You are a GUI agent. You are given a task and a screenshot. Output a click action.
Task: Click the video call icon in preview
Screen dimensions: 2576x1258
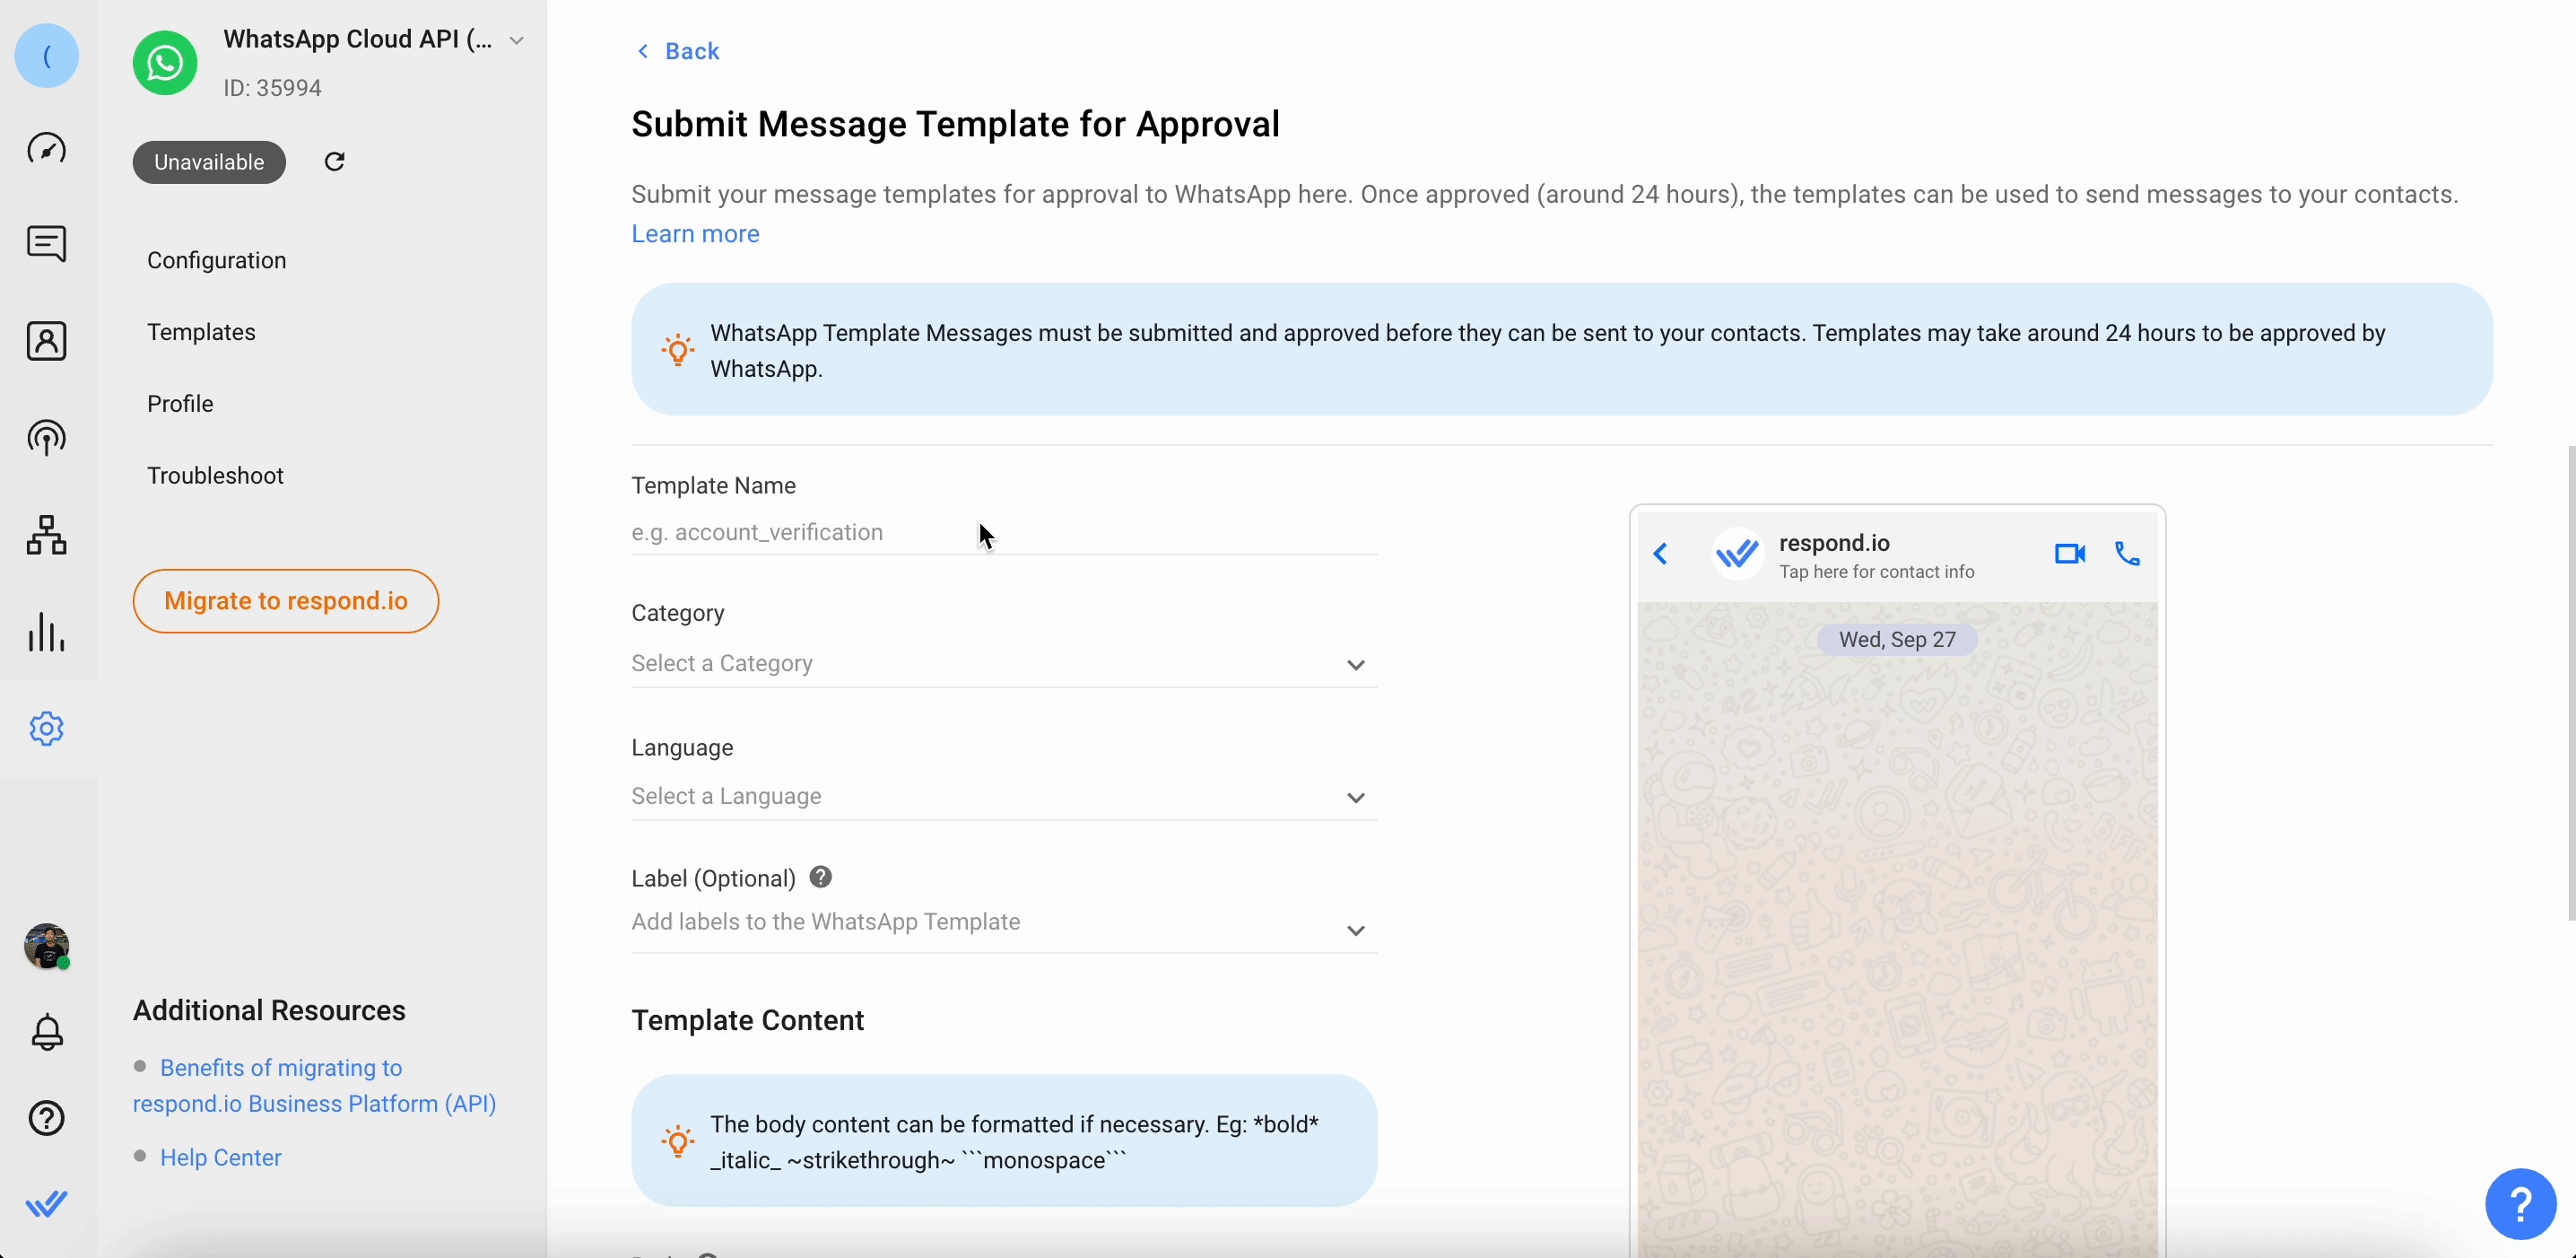(x=2069, y=553)
